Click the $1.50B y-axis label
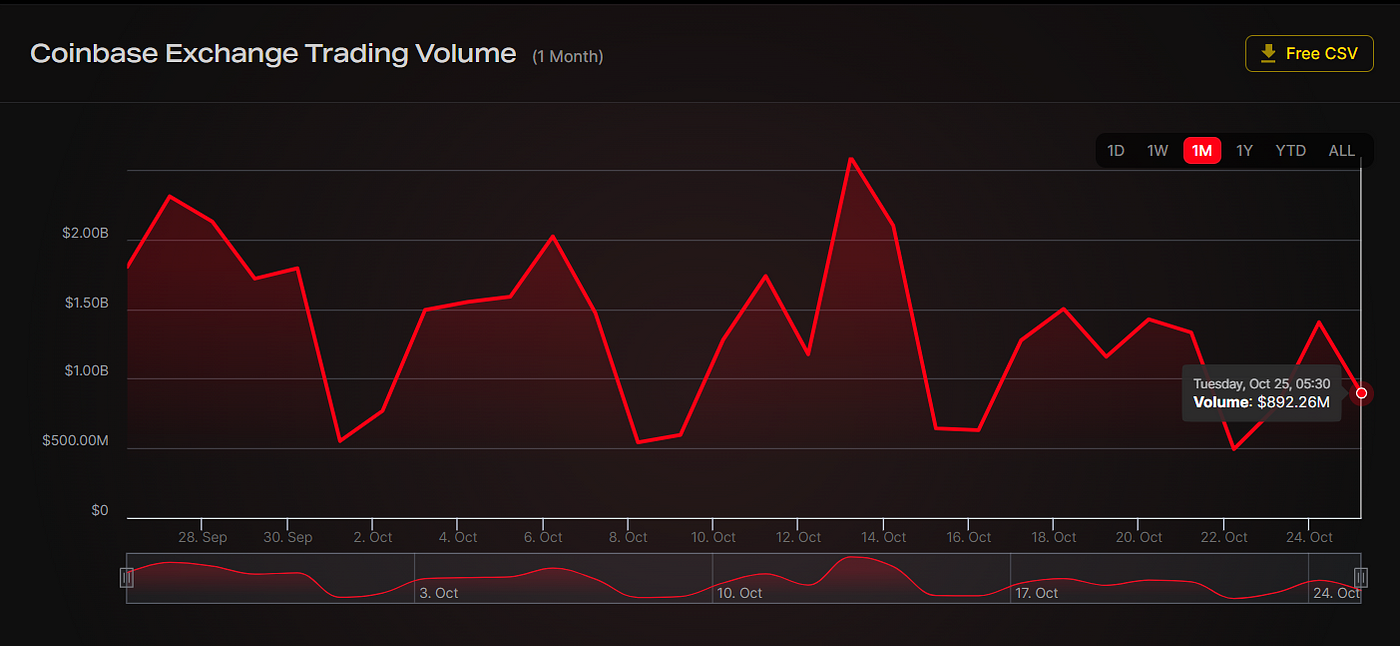Image resolution: width=1400 pixels, height=646 pixels. (x=86, y=302)
